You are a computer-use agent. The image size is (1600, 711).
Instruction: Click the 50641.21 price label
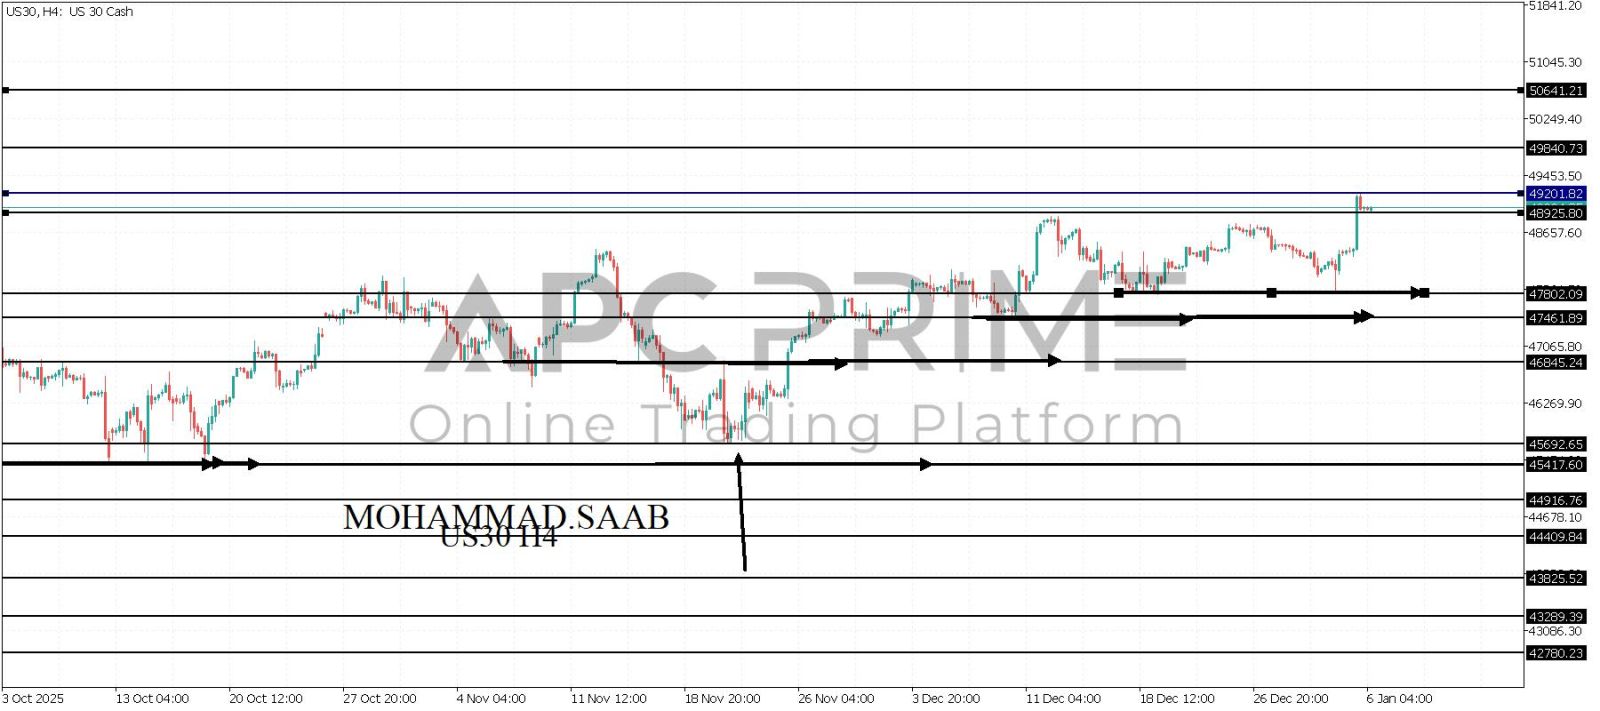(x=1555, y=91)
